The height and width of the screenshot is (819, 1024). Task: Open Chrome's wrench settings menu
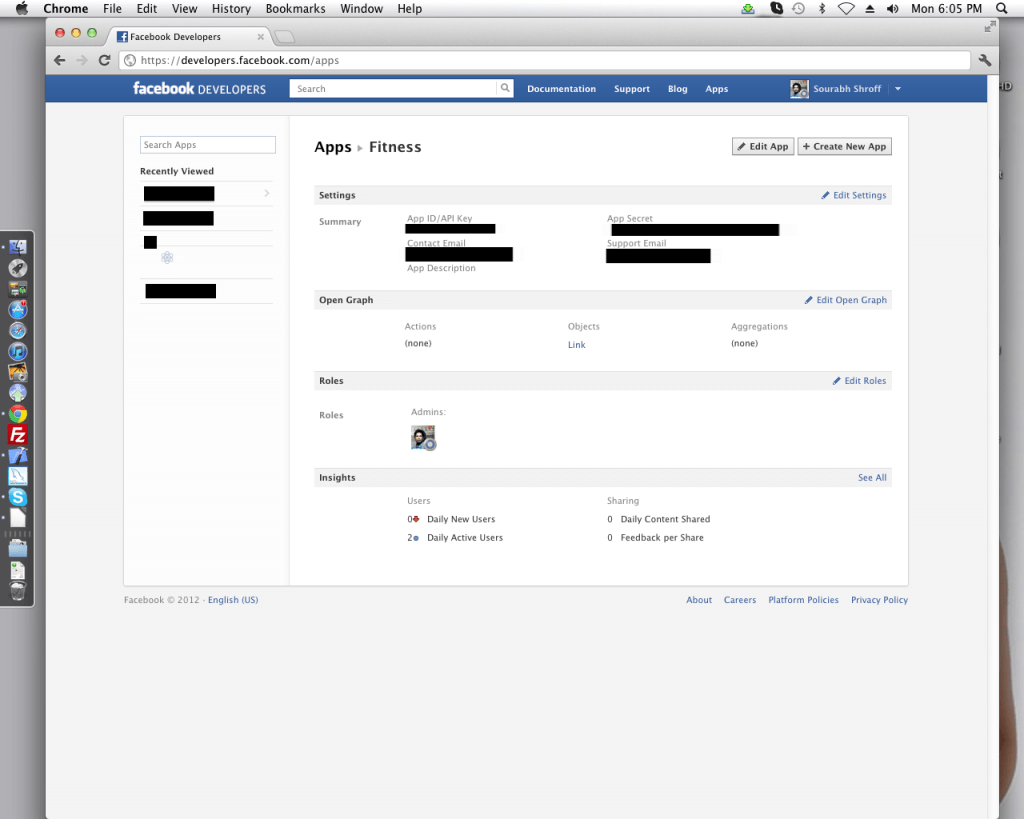(985, 60)
